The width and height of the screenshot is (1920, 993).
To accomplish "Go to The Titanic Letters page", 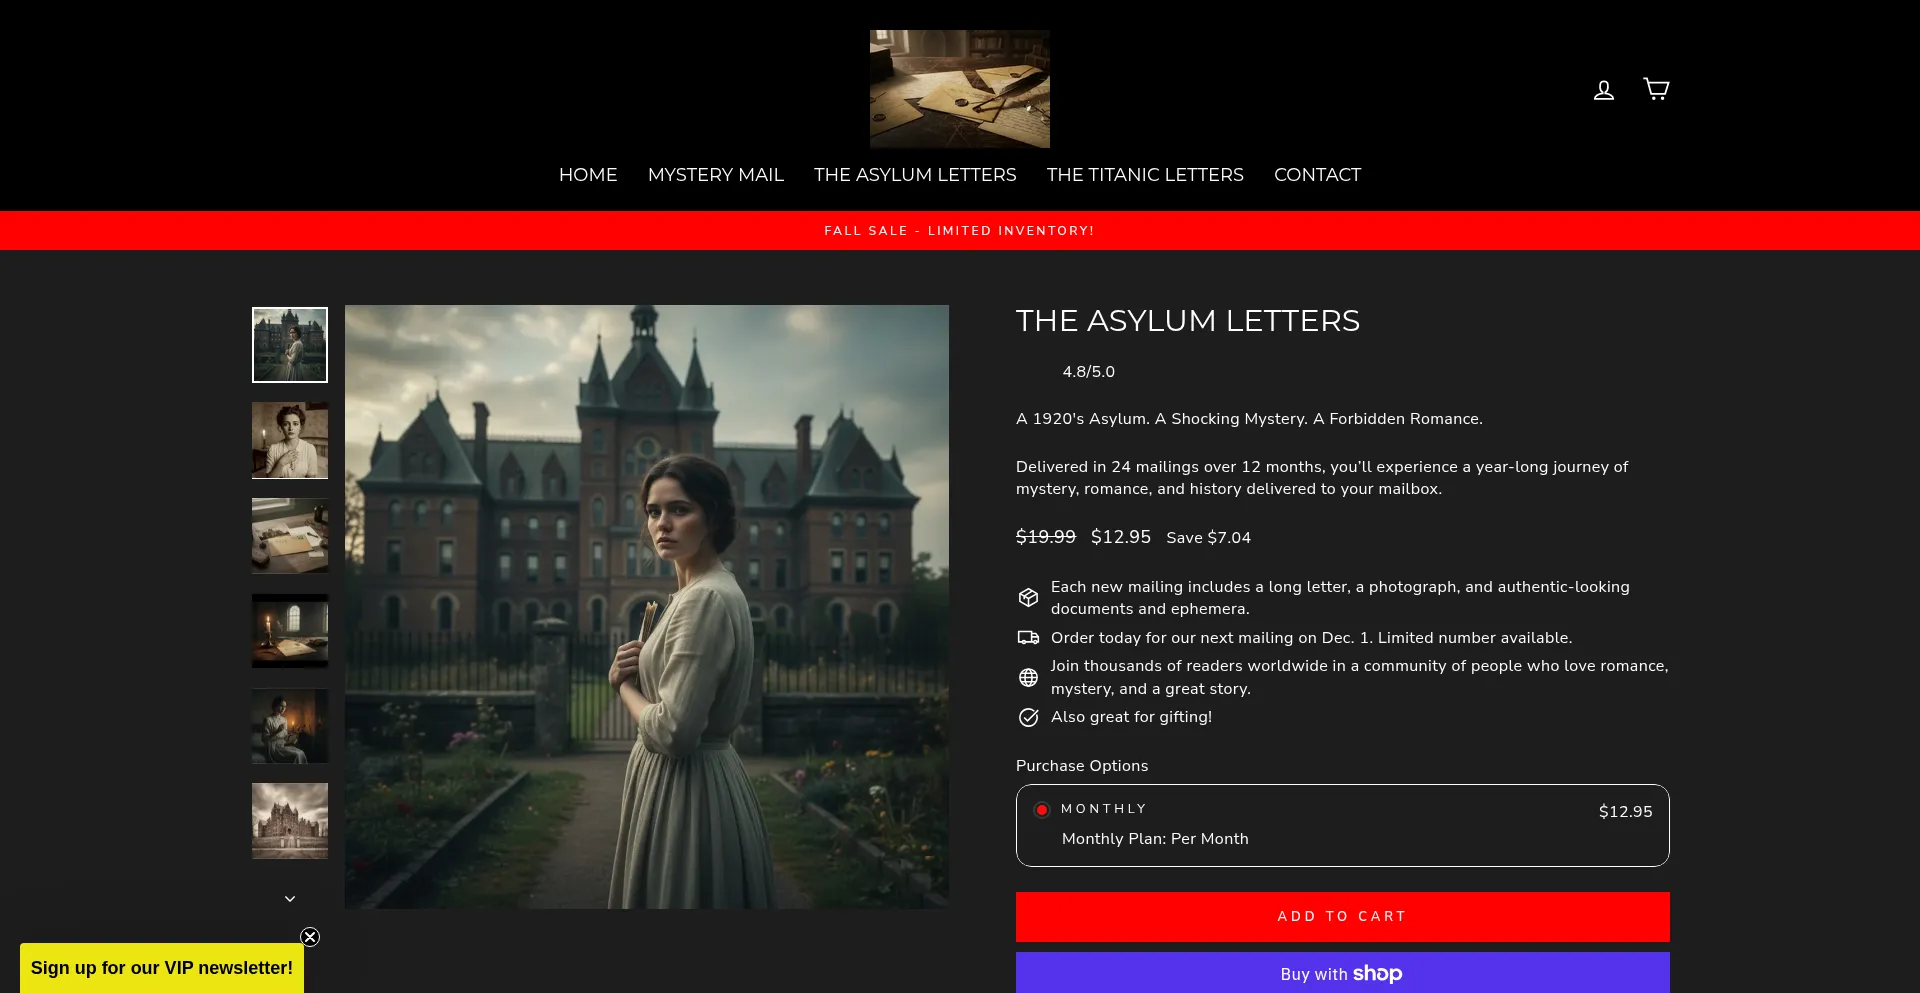I will click(x=1145, y=175).
